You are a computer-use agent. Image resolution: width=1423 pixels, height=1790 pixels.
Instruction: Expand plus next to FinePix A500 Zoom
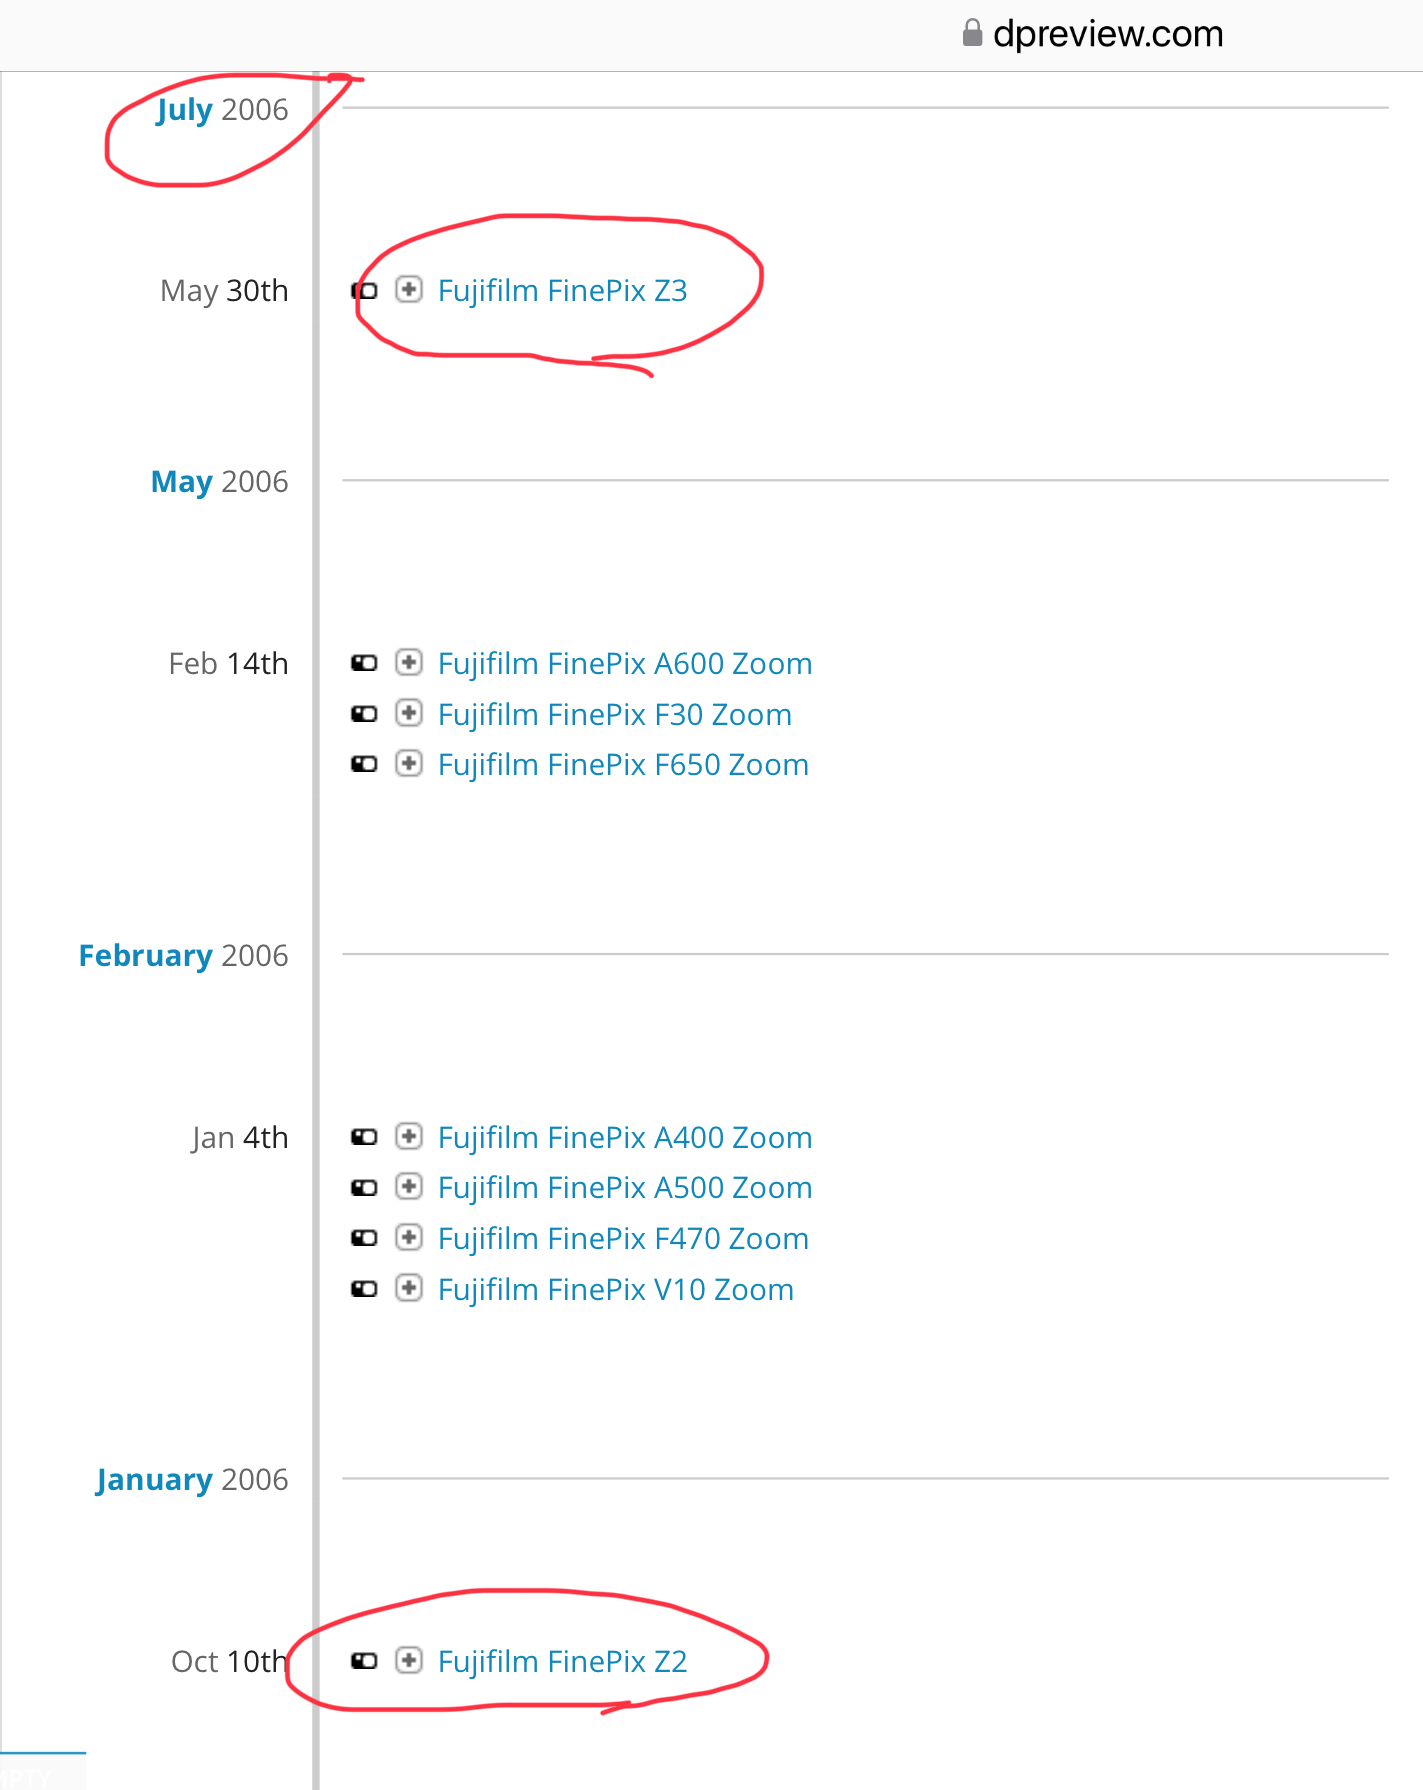[408, 1187]
